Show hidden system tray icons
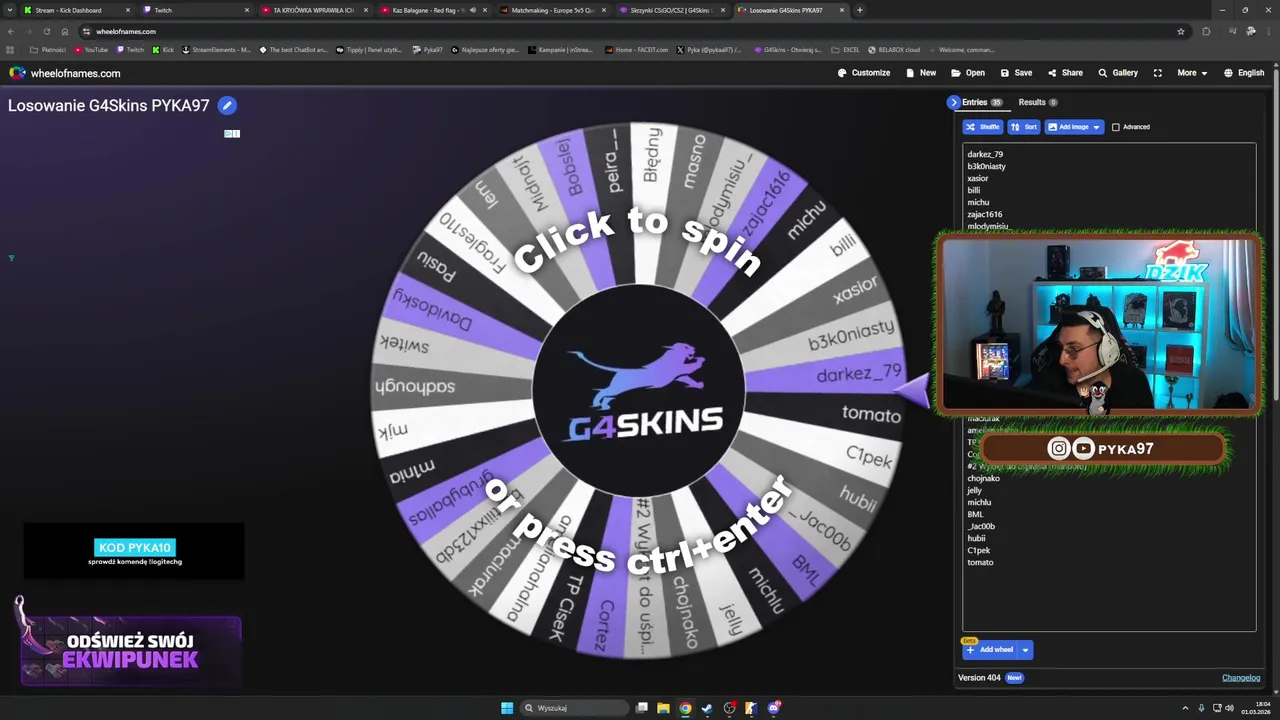1280x720 pixels. tap(1185, 708)
